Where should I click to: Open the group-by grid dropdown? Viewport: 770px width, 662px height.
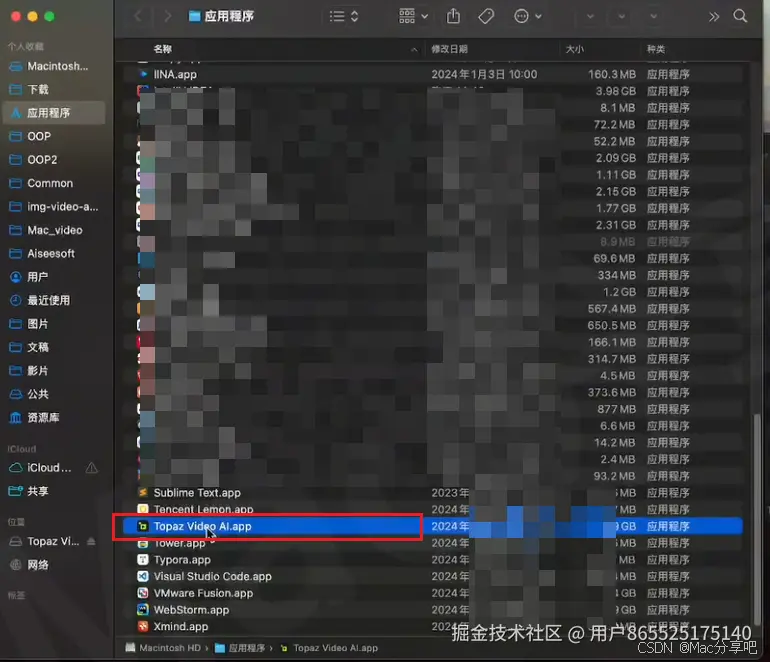coord(413,16)
